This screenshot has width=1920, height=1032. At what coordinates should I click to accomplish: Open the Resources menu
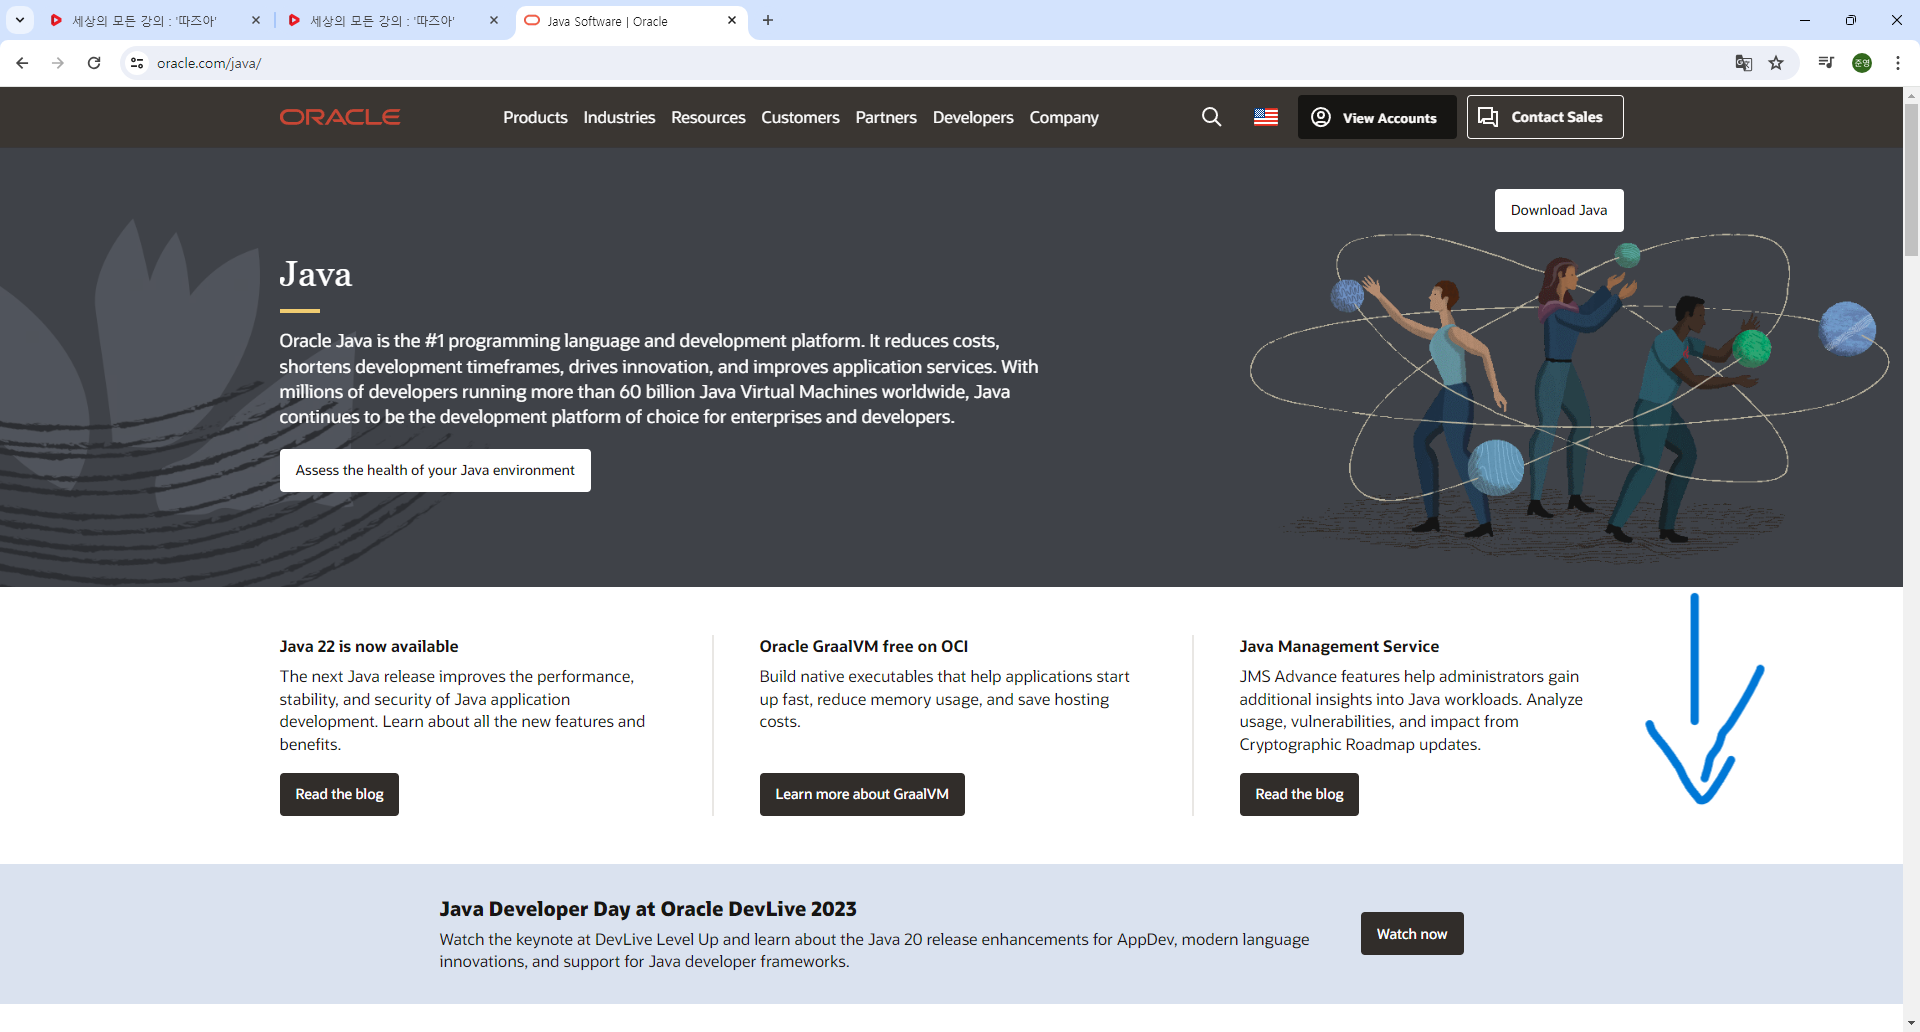click(x=708, y=118)
